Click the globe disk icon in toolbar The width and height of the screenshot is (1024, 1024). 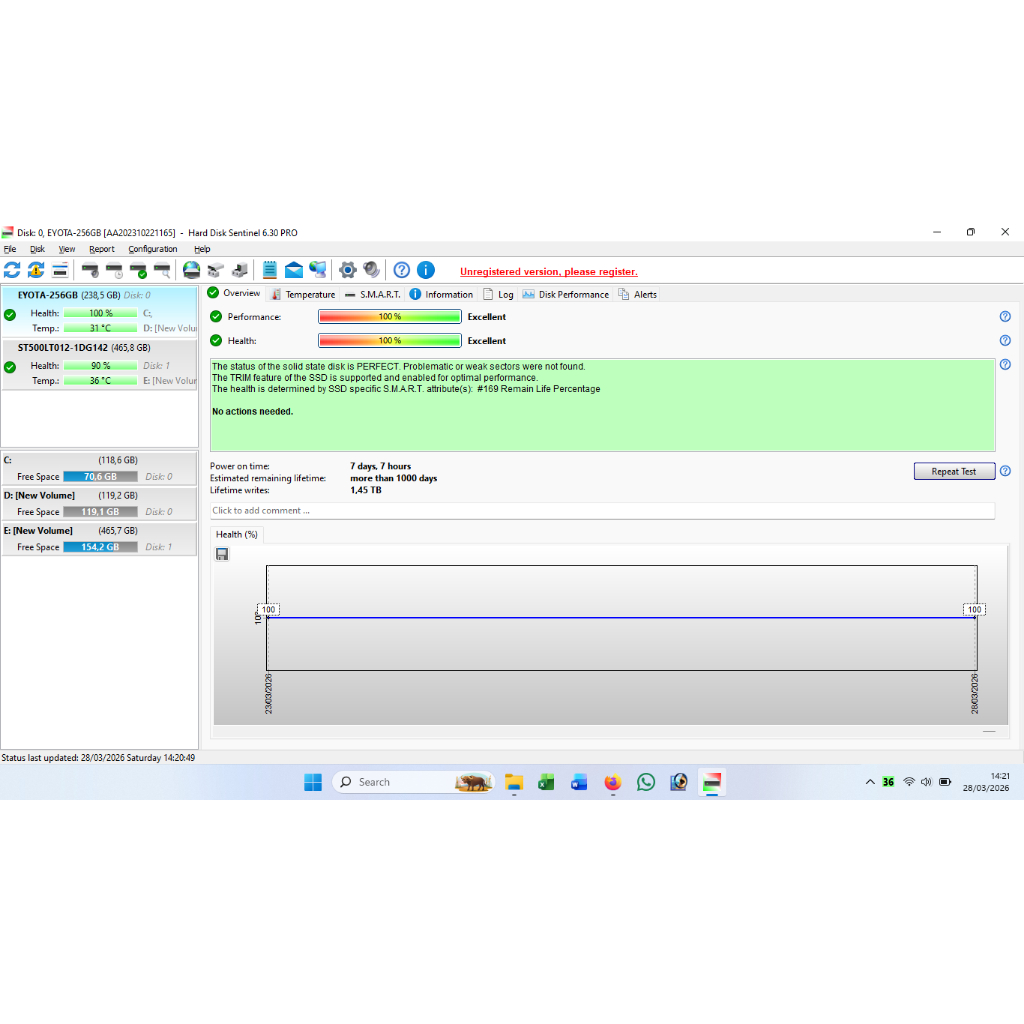pos(191,270)
